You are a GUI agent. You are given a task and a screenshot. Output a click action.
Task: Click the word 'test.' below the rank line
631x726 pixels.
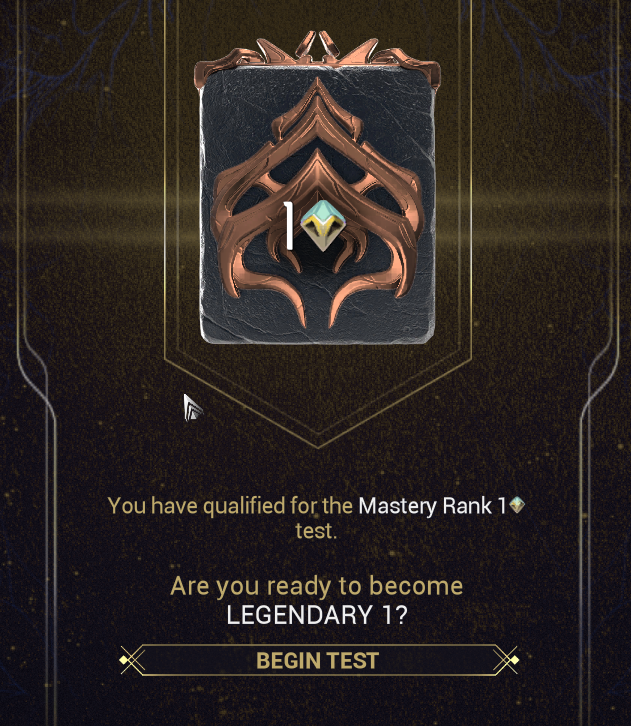click(x=316, y=531)
